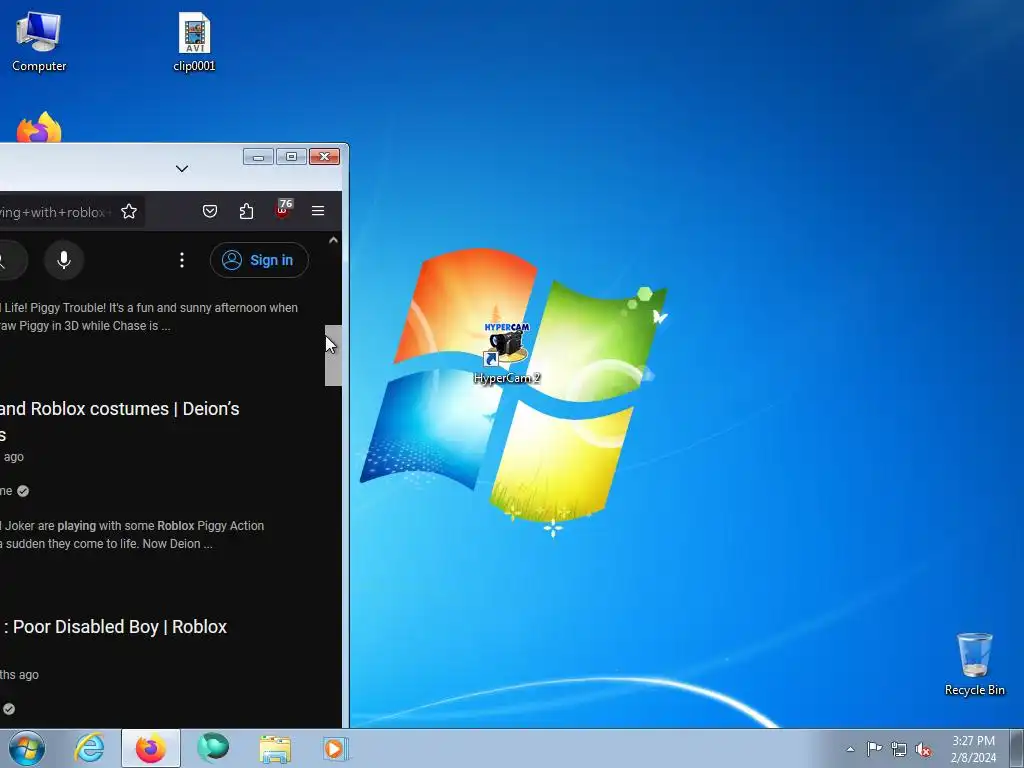Click the Save to Pocket icon
The width and height of the screenshot is (1024, 768).
tap(210, 211)
